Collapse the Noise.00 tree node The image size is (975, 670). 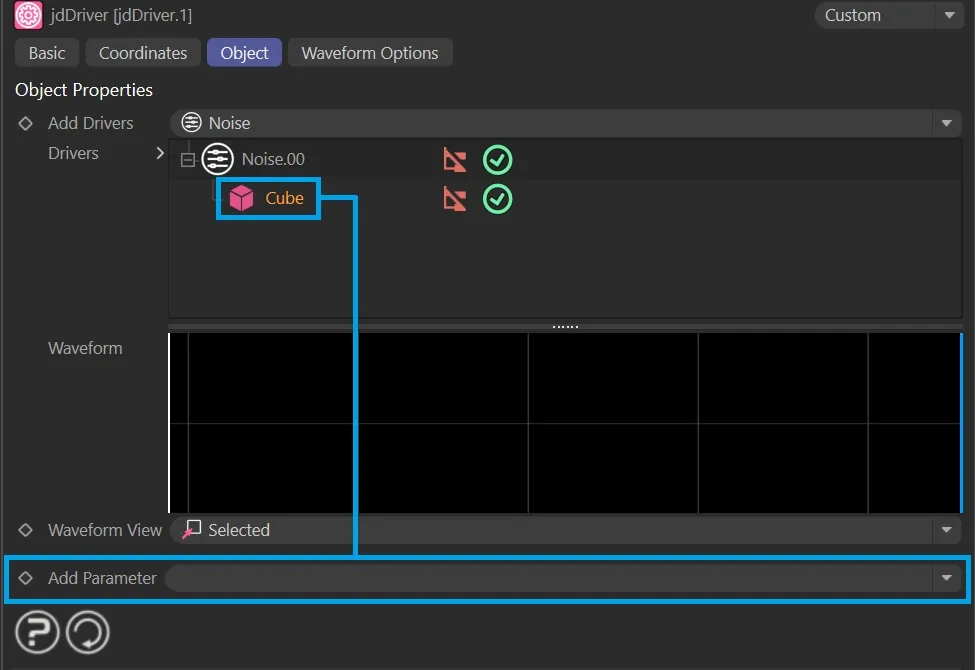tap(187, 160)
